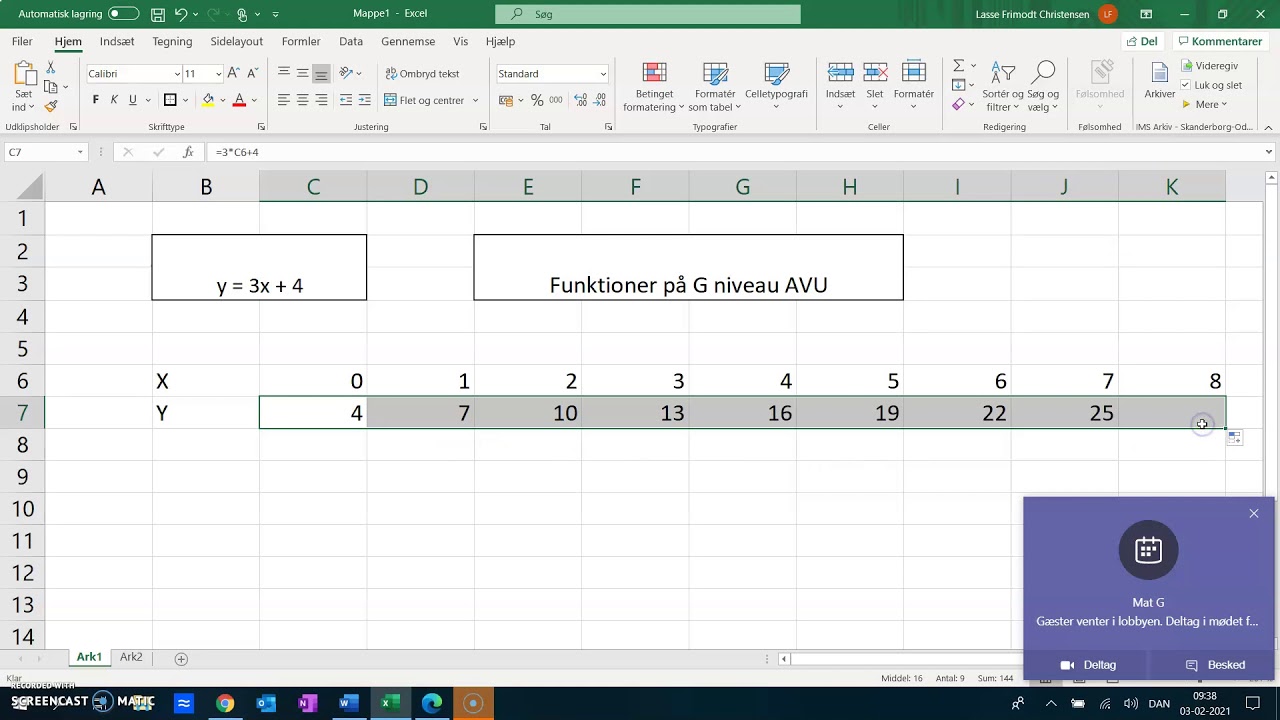
Task: Open the Betinget formatering dropdown
Action: point(654,87)
